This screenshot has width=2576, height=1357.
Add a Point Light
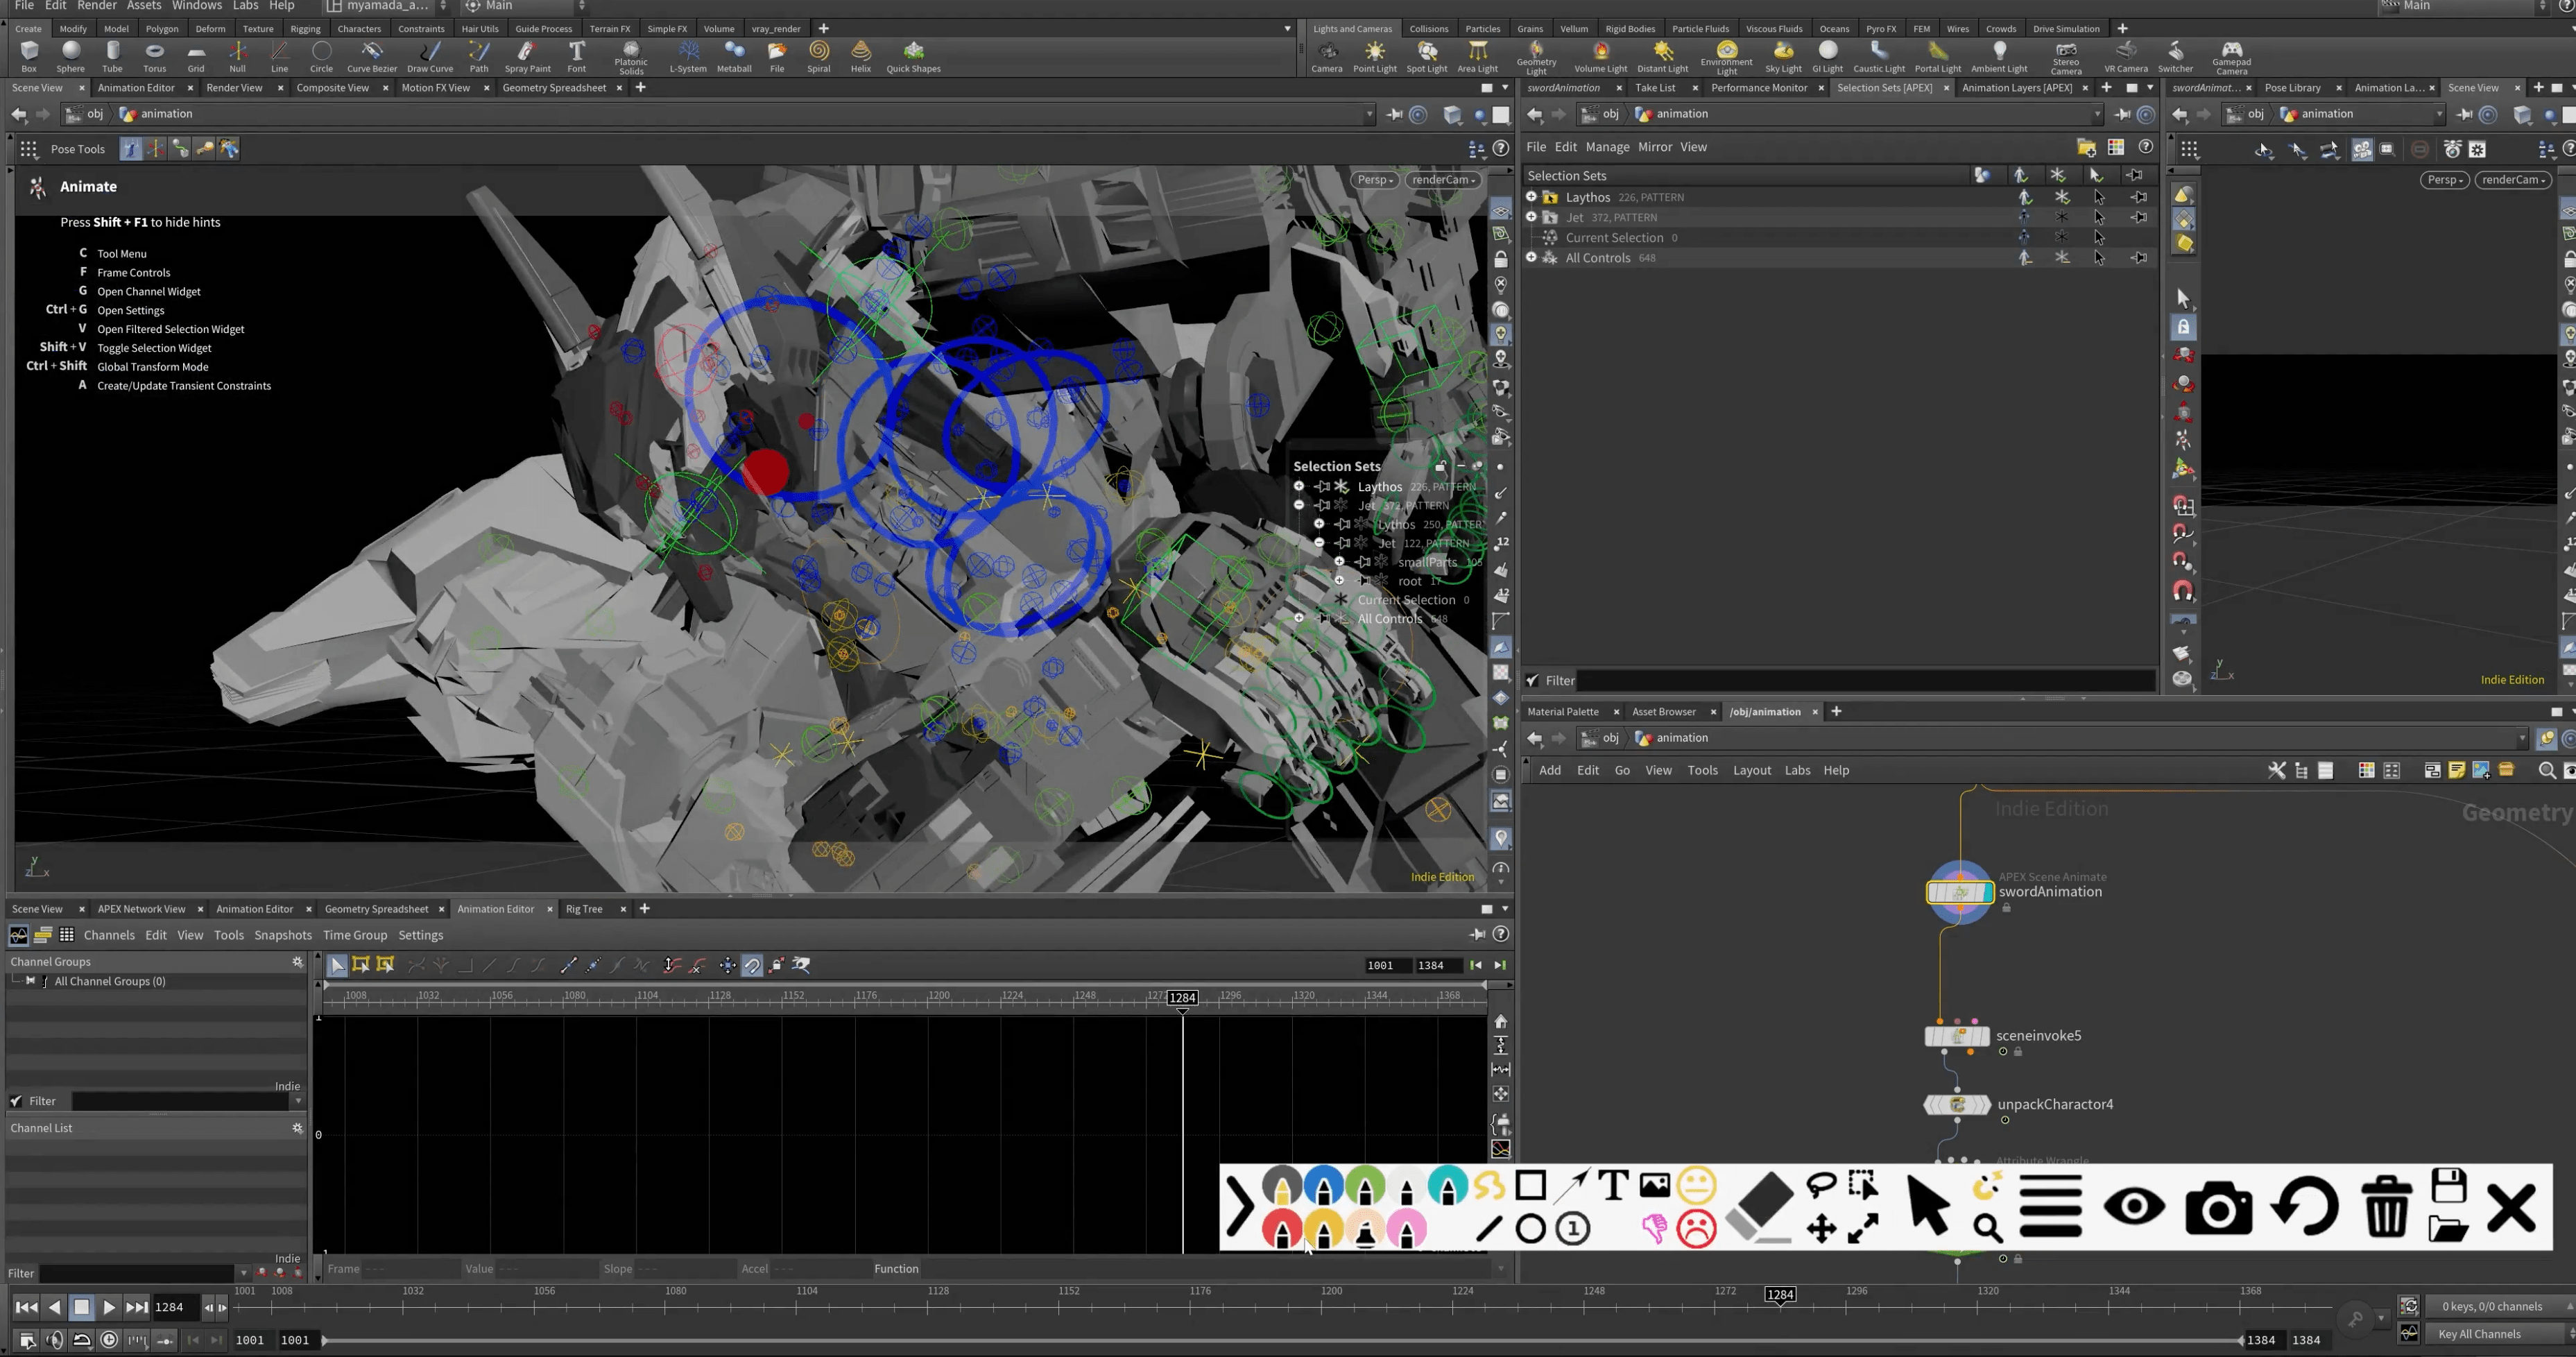[x=1374, y=56]
